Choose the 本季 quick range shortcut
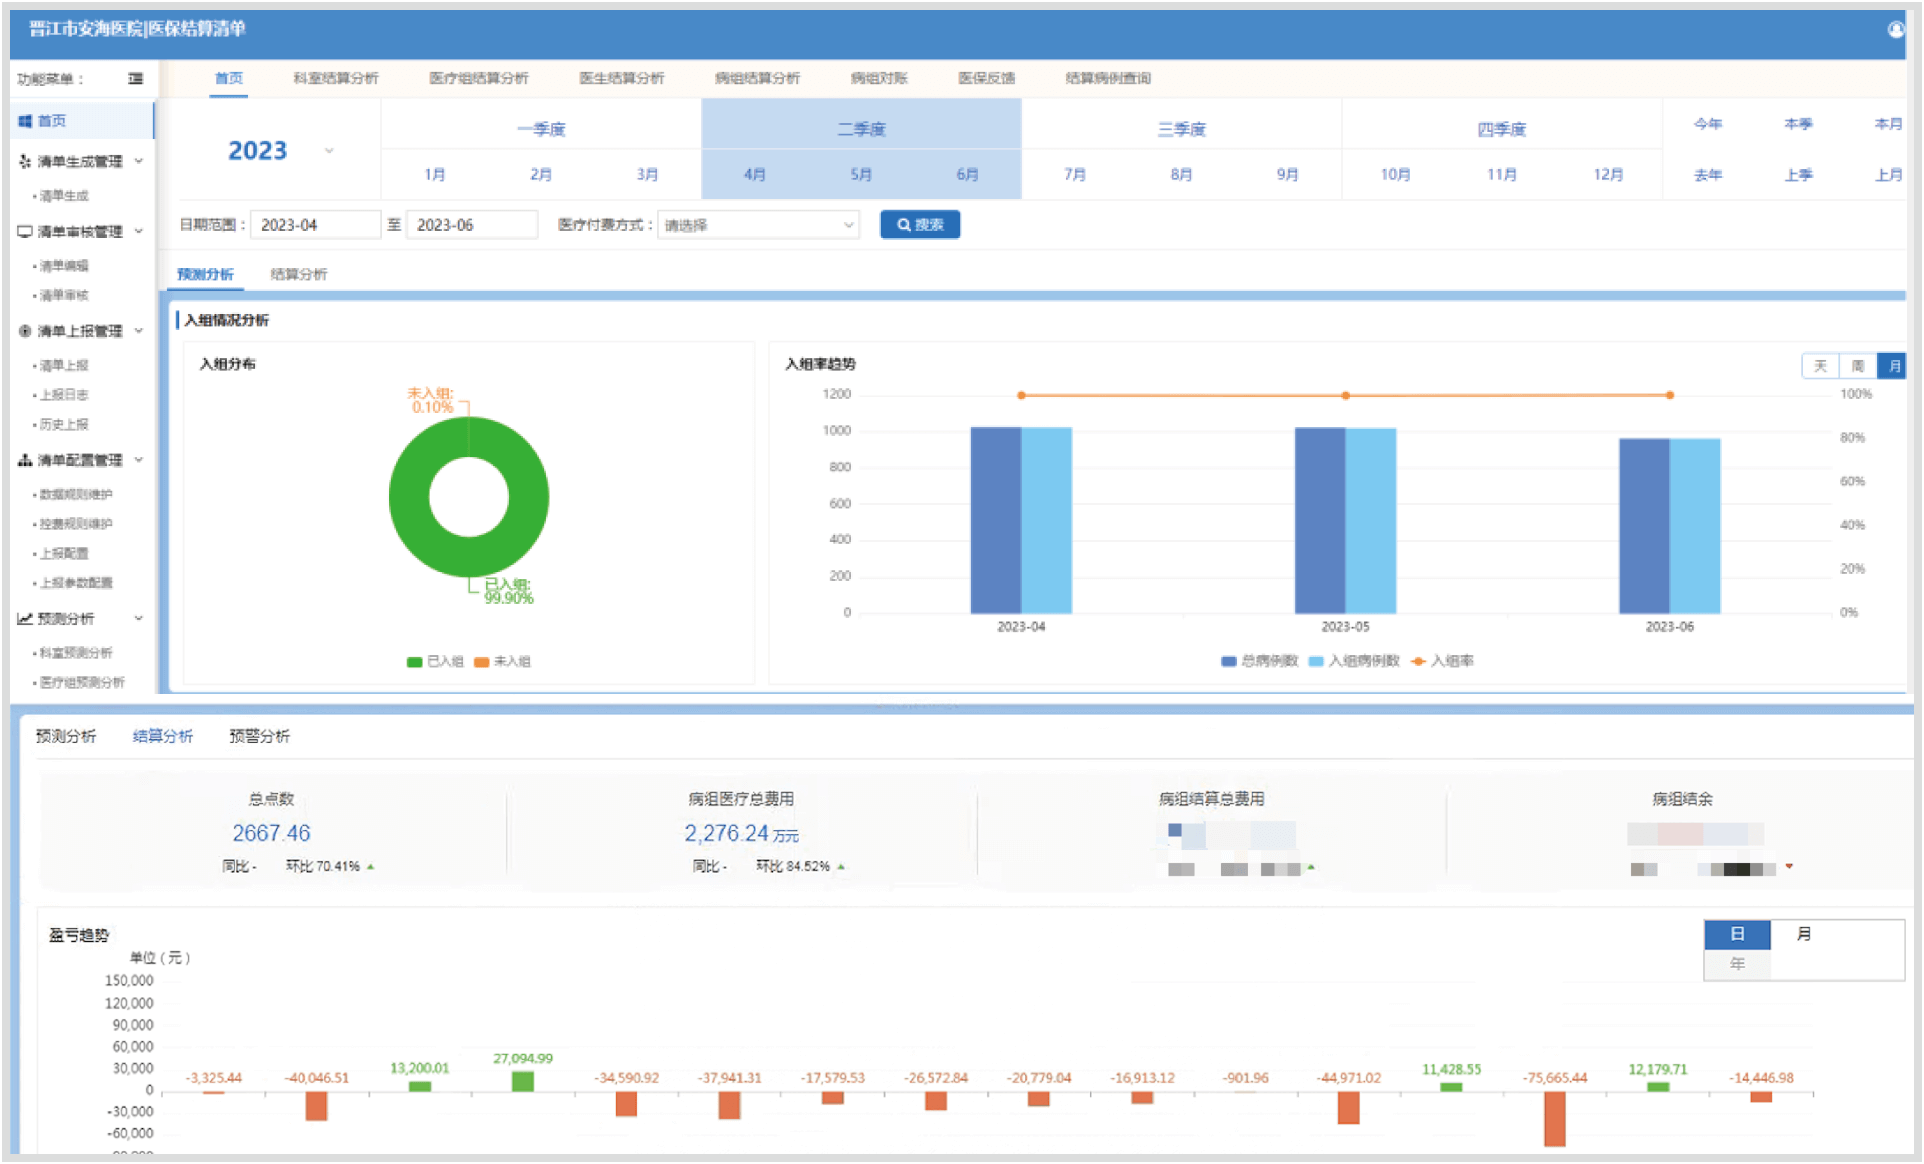1924x1164 pixels. pos(1798,124)
